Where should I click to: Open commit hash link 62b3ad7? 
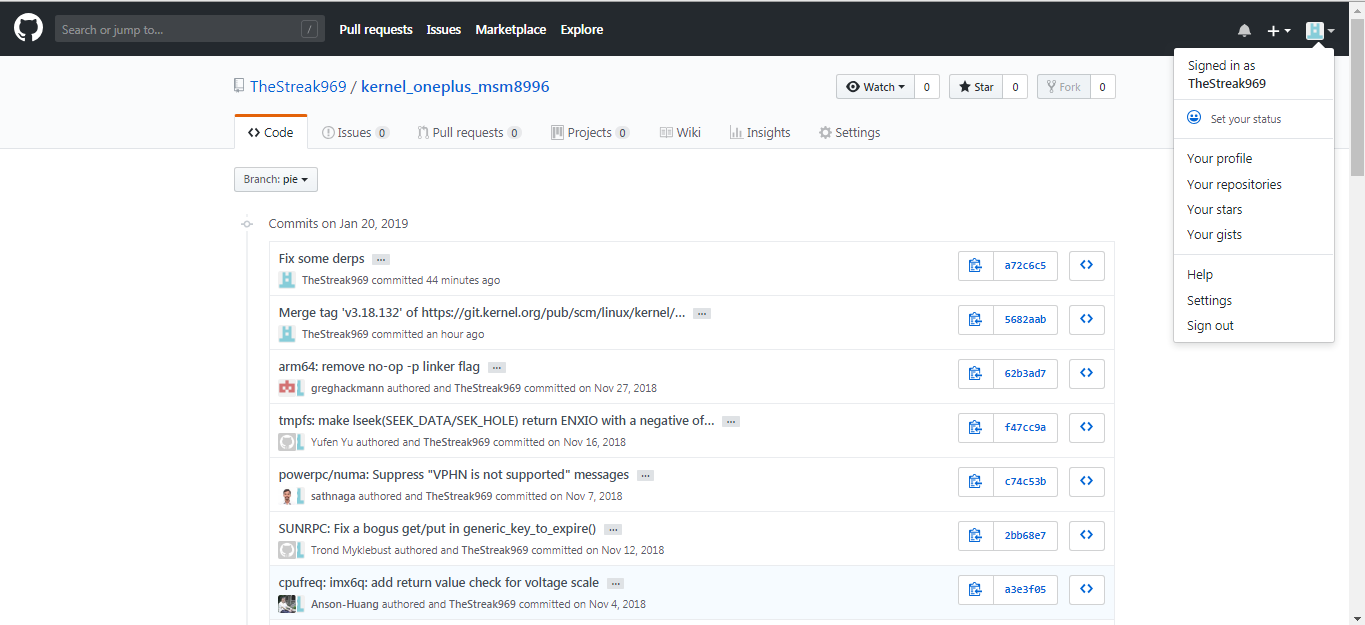pyautogui.click(x=1025, y=374)
